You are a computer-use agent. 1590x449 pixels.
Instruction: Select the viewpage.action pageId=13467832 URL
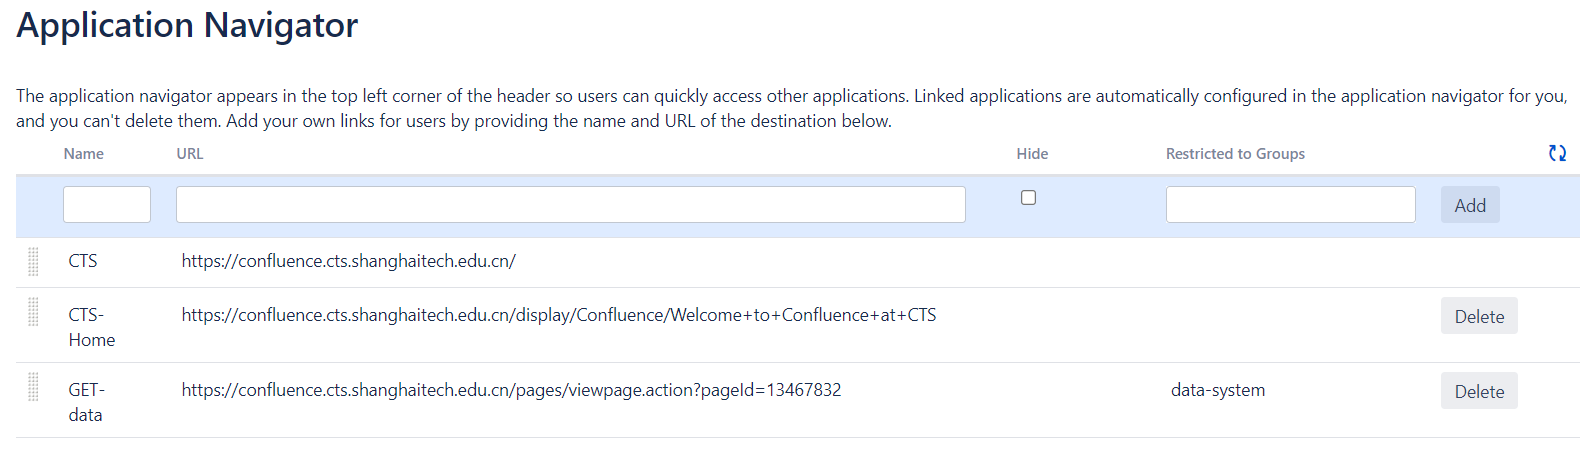[511, 390]
